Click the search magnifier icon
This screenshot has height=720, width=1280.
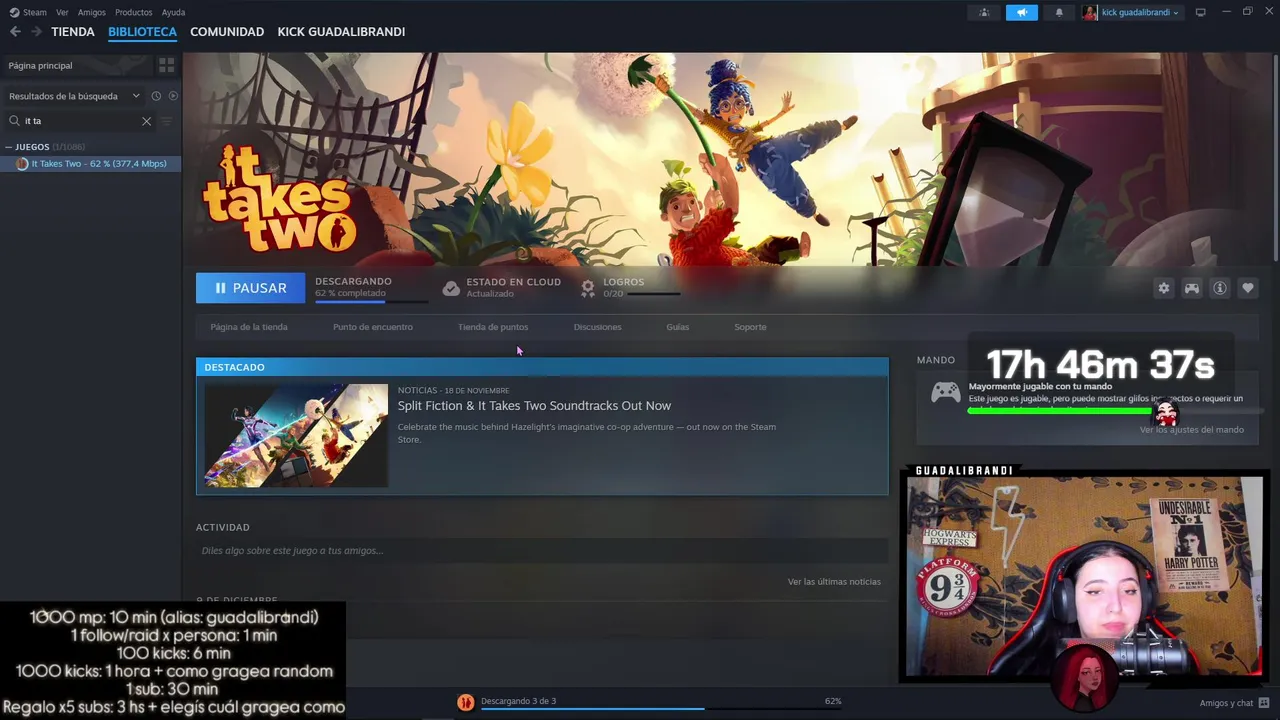coord(15,121)
